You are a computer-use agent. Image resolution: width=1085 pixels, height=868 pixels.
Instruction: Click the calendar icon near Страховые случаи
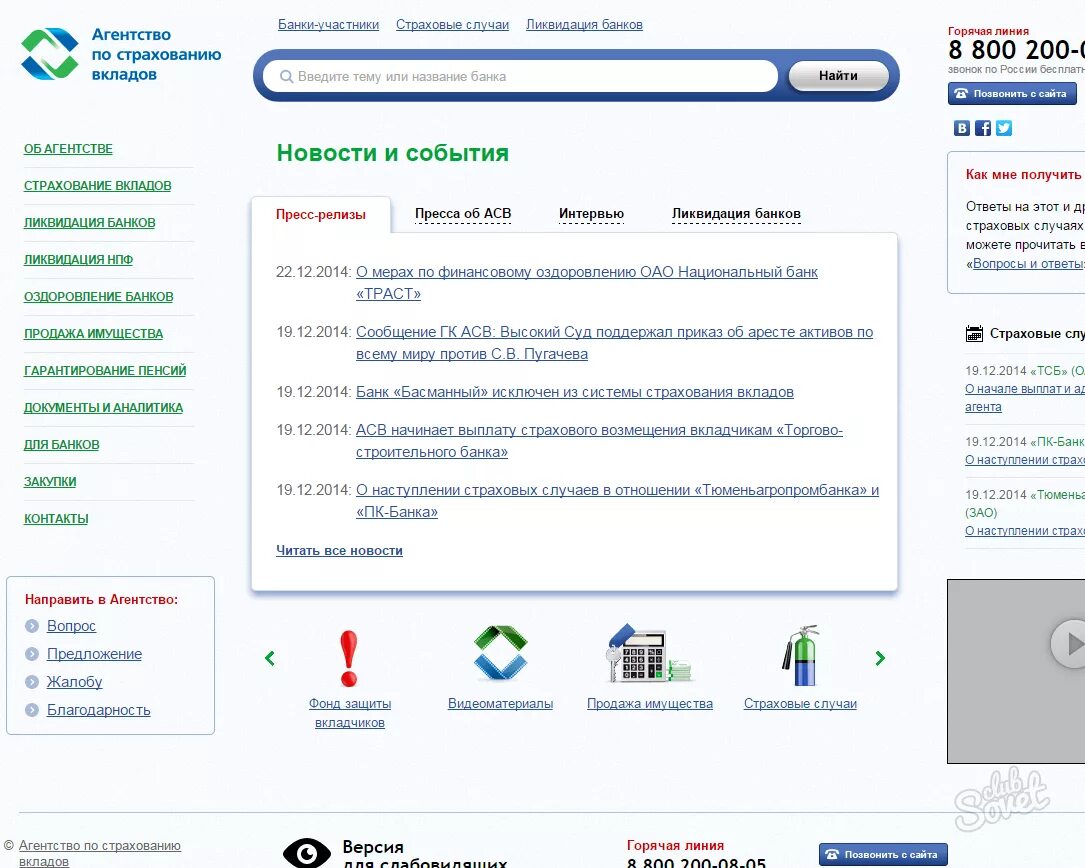(974, 334)
